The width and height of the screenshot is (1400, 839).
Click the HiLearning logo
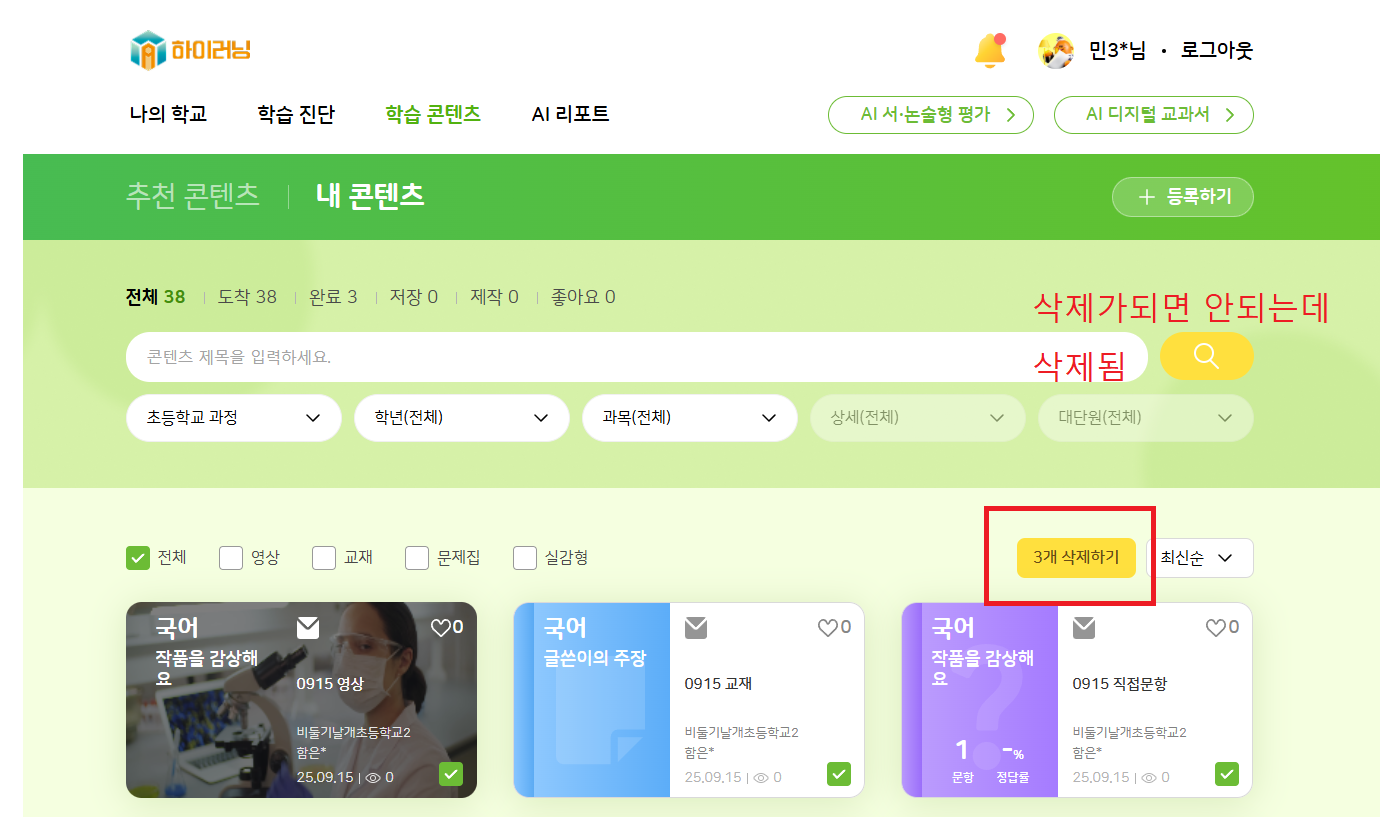click(x=190, y=50)
